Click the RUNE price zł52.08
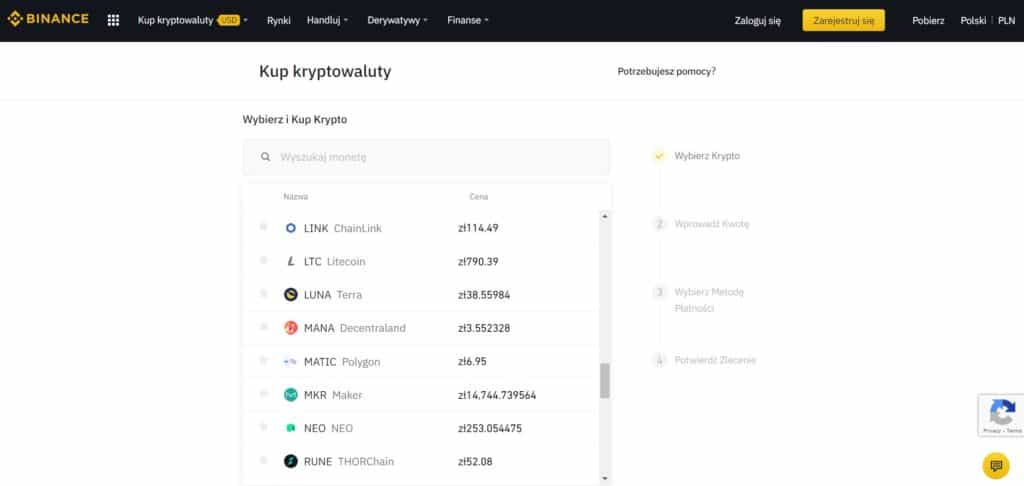Screen dimensions: 1024x486 pyautogui.click(x=475, y=461)
